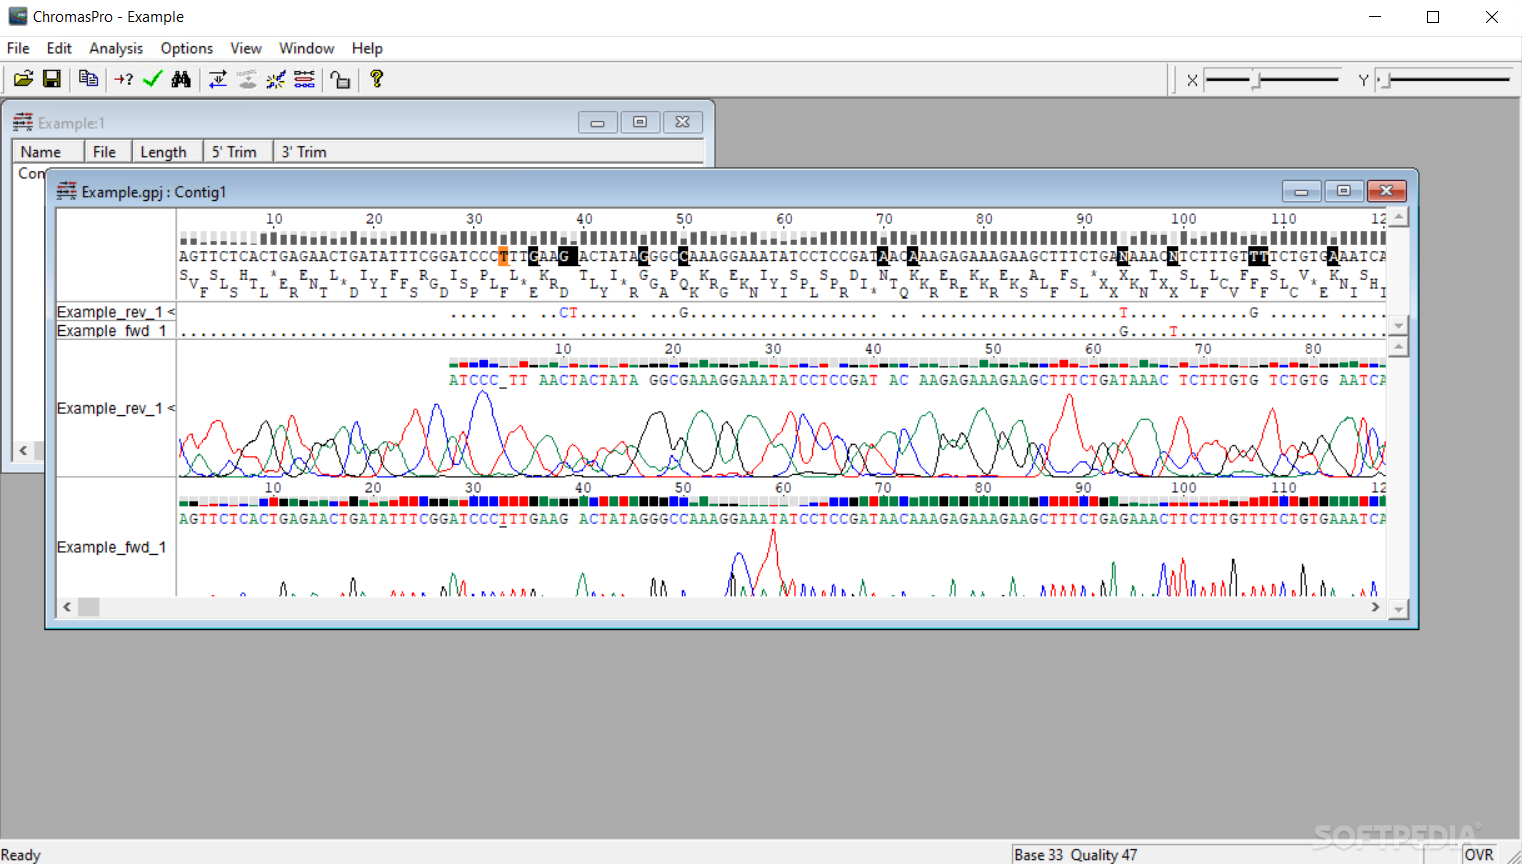Click Base 33 Quality 47 status text

1075,855
